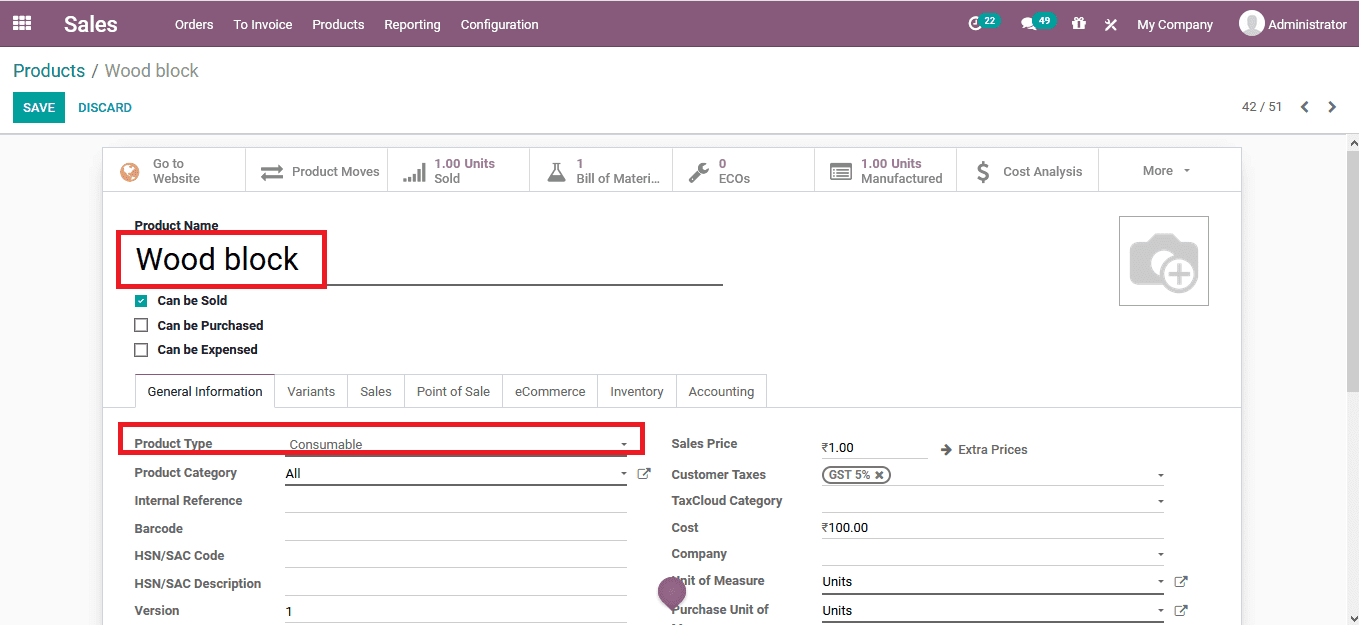Click the Sales Price input field
Screen dimensions: 1359x625
point(875,448)
